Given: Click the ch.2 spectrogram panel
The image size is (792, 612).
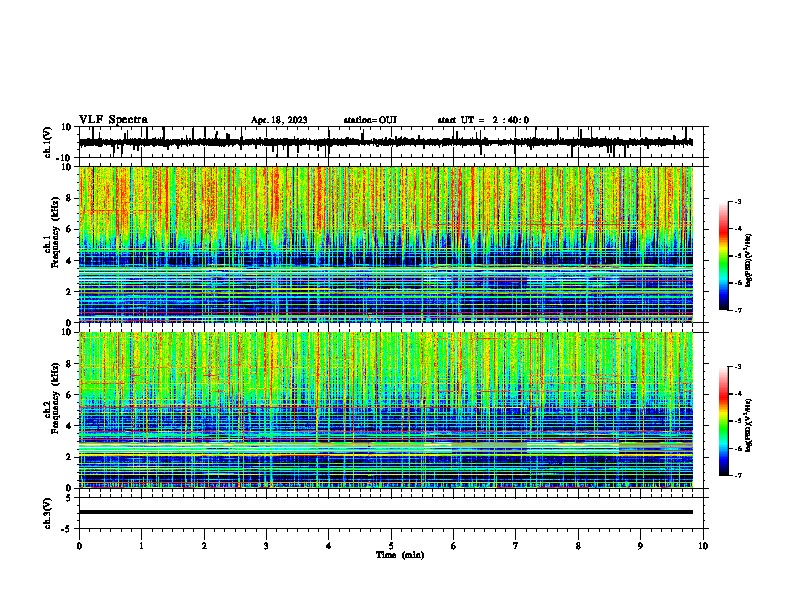Looking at the screenshot, I should coord(385,410).
